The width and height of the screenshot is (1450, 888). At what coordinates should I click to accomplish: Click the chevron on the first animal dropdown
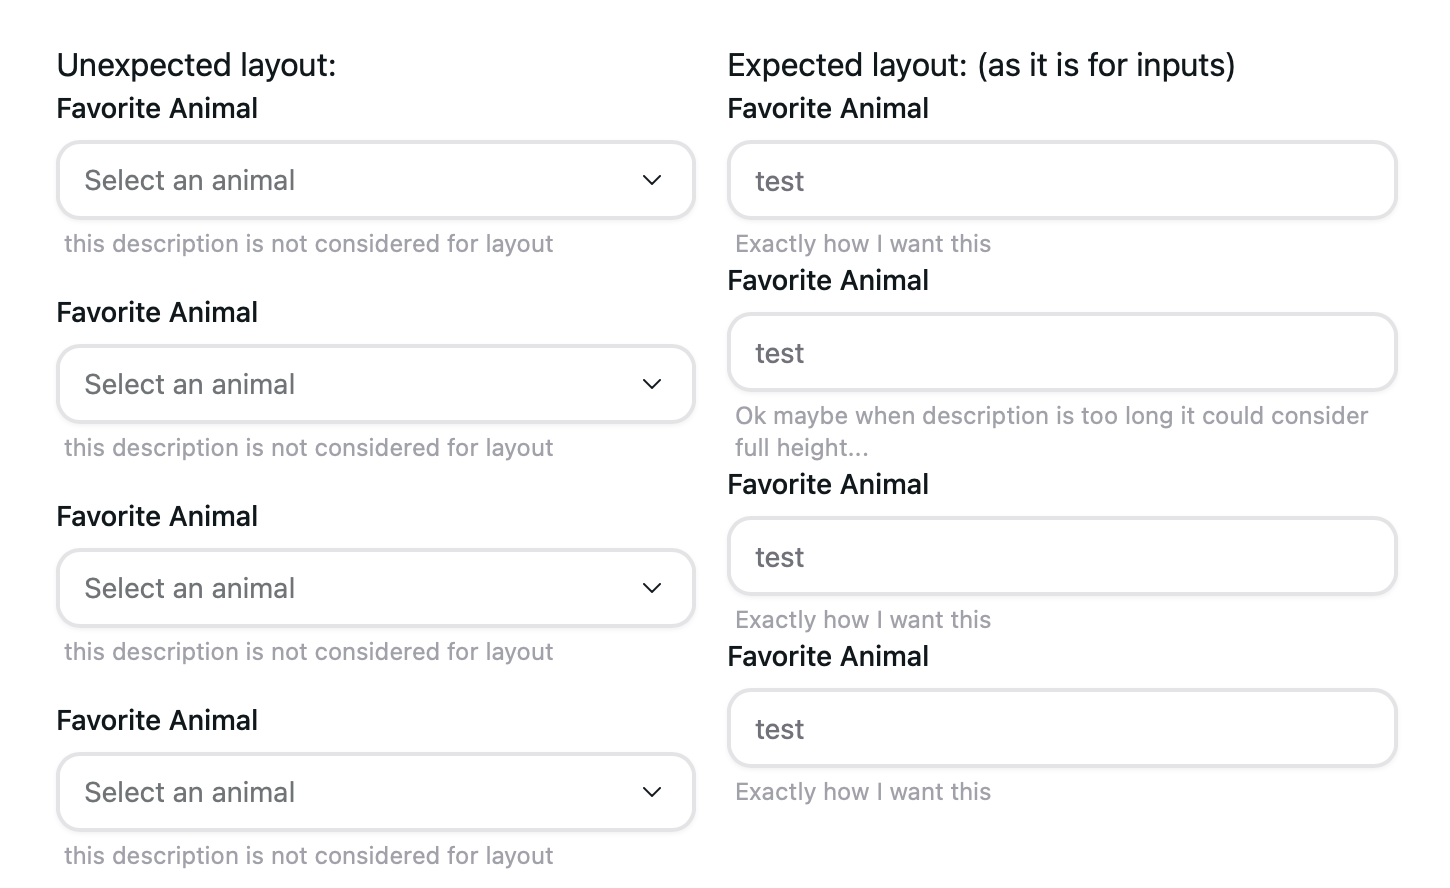point(651,180)
